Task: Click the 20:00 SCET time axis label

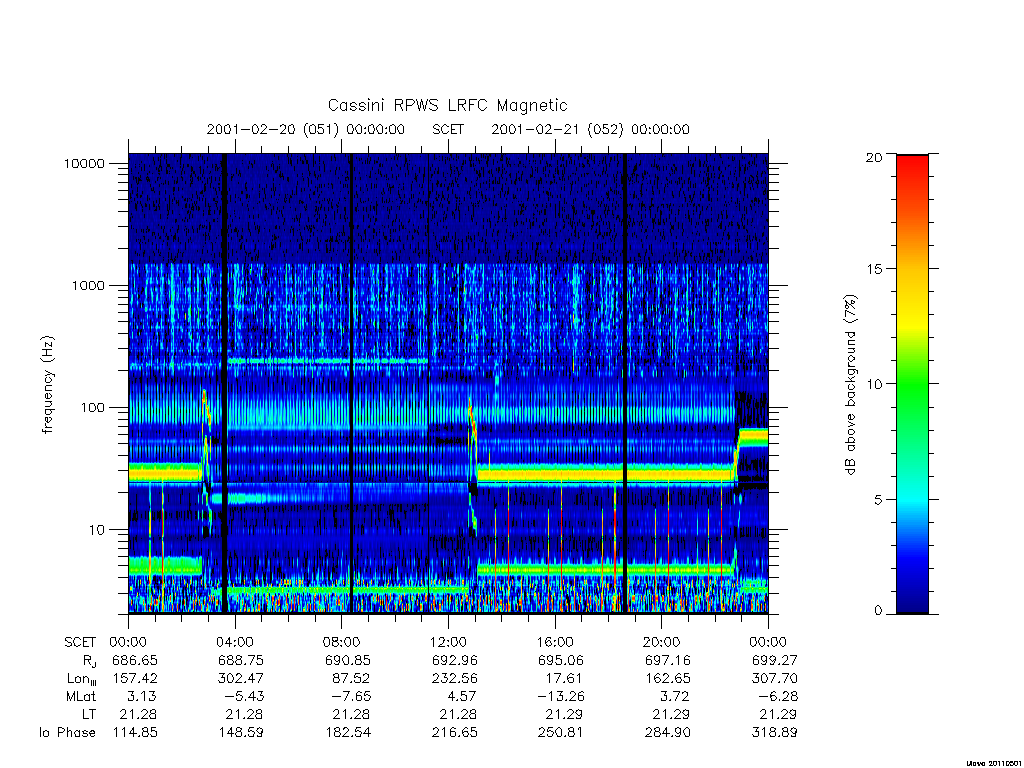Action: (x=661, y=642)
